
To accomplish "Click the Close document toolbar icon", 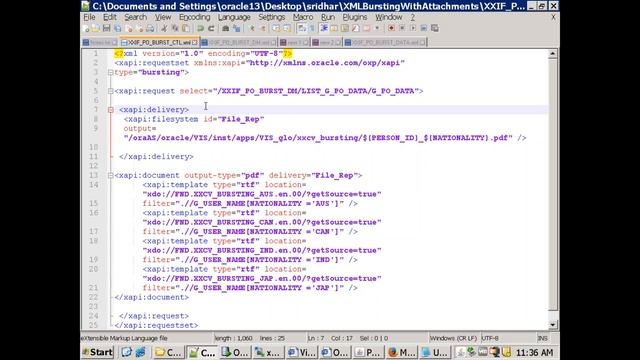I will click(129, 28).
